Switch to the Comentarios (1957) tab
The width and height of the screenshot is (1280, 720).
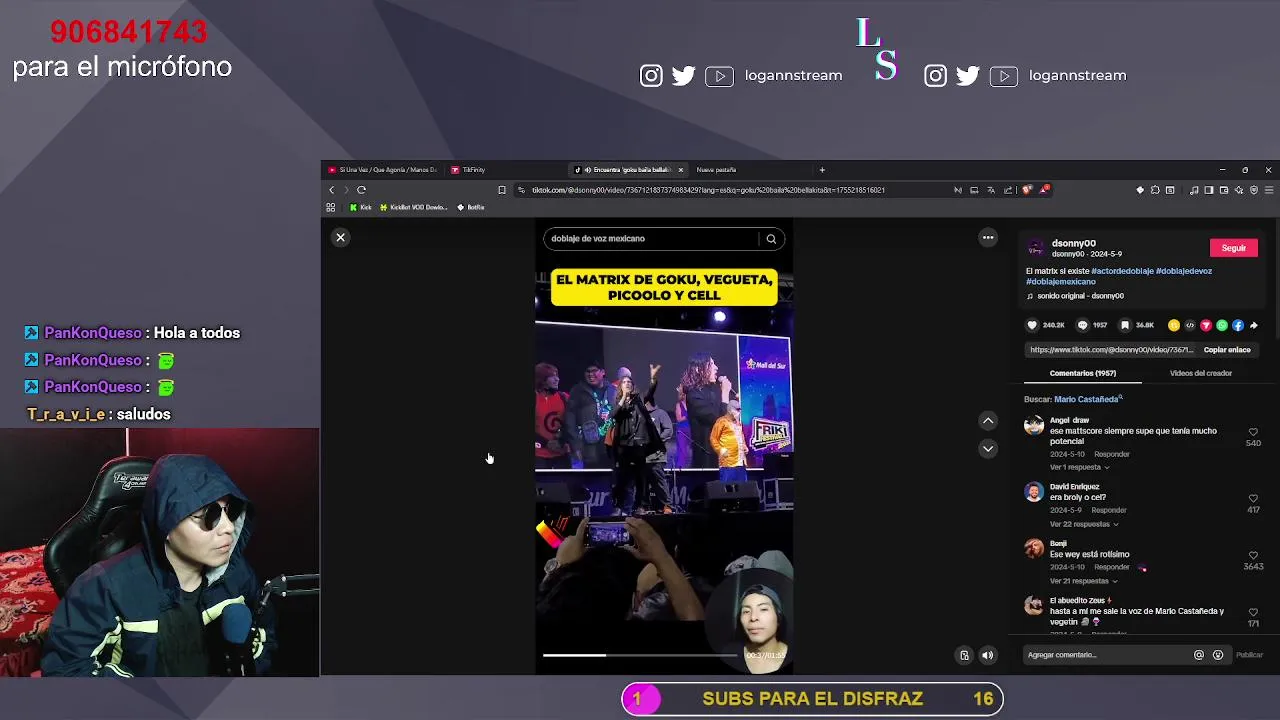coord(1083,373)
